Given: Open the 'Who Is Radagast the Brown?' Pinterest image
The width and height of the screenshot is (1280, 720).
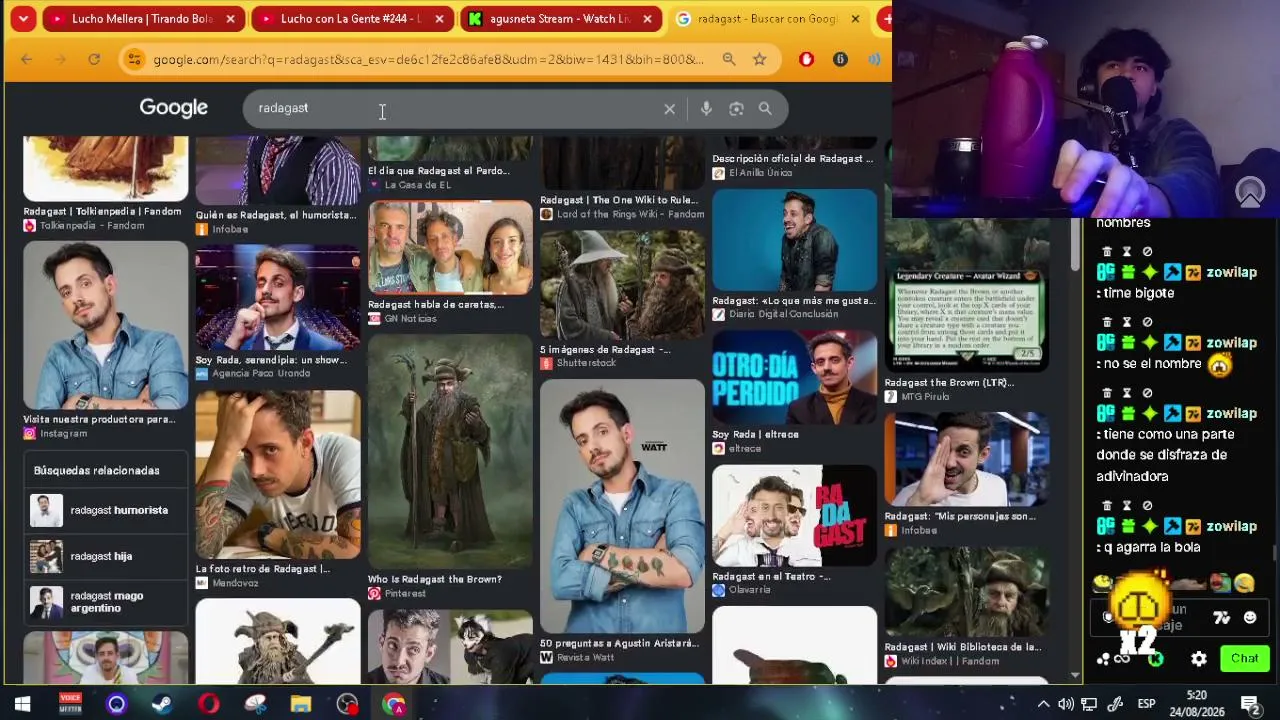Looking at the screenshot, I should coord(450,451).
